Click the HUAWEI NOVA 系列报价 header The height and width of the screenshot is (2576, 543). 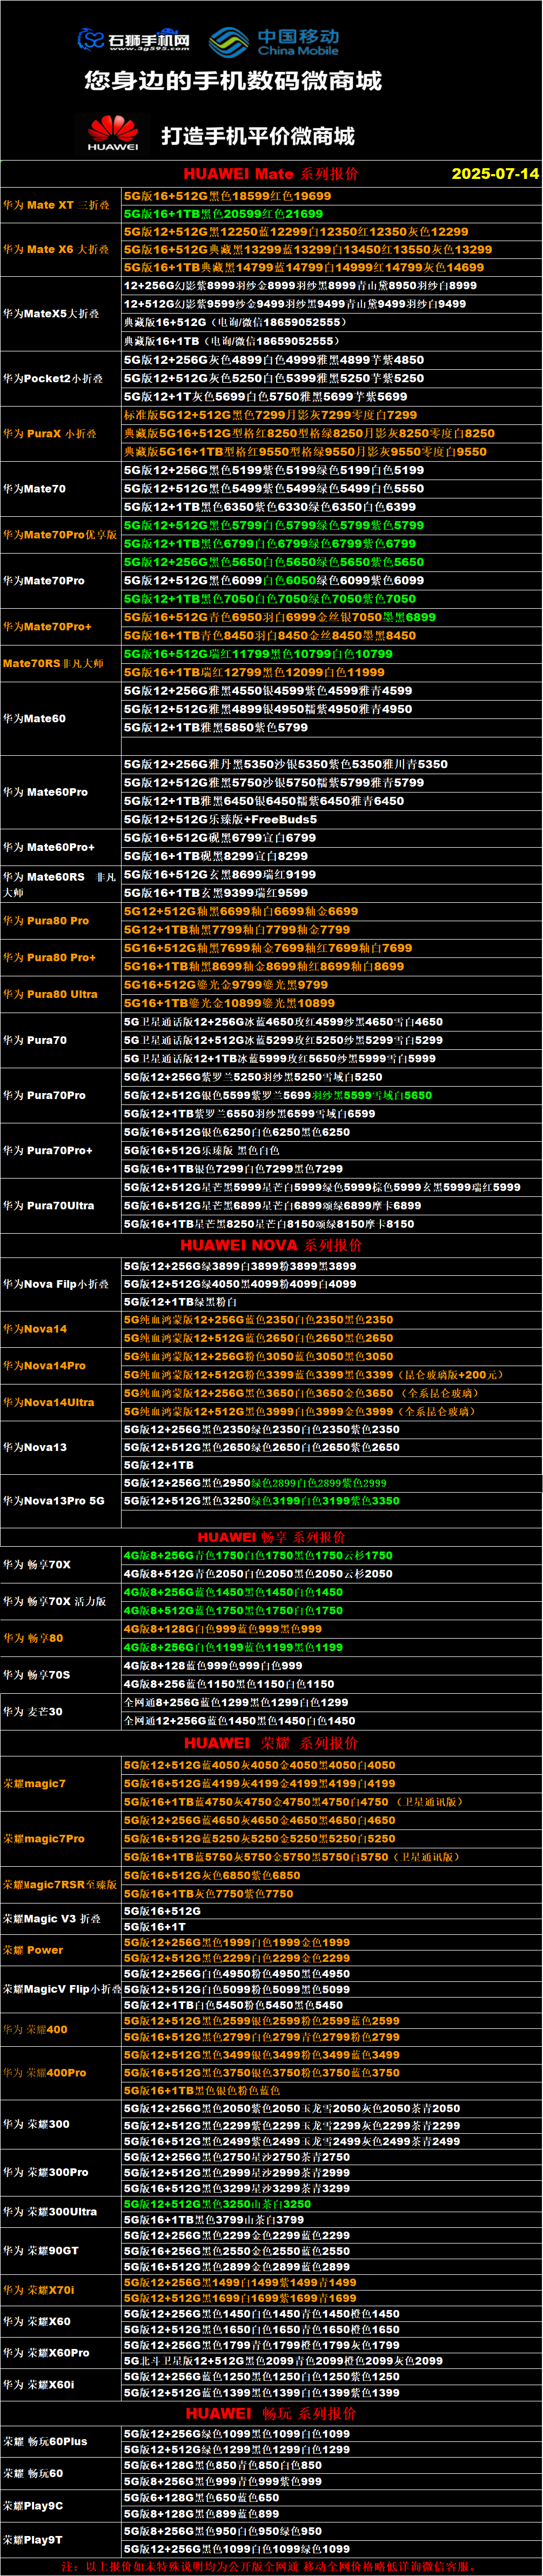coord(271,1245)
